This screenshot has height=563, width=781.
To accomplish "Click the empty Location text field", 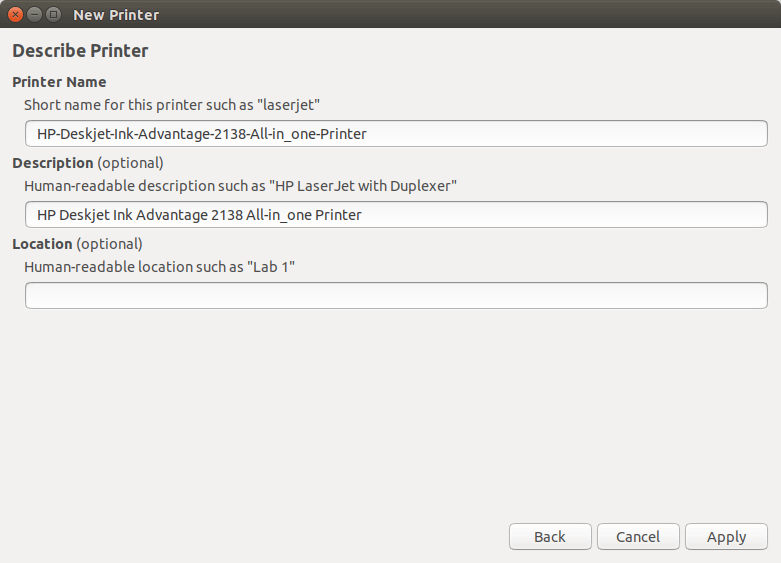I will 396,295.
